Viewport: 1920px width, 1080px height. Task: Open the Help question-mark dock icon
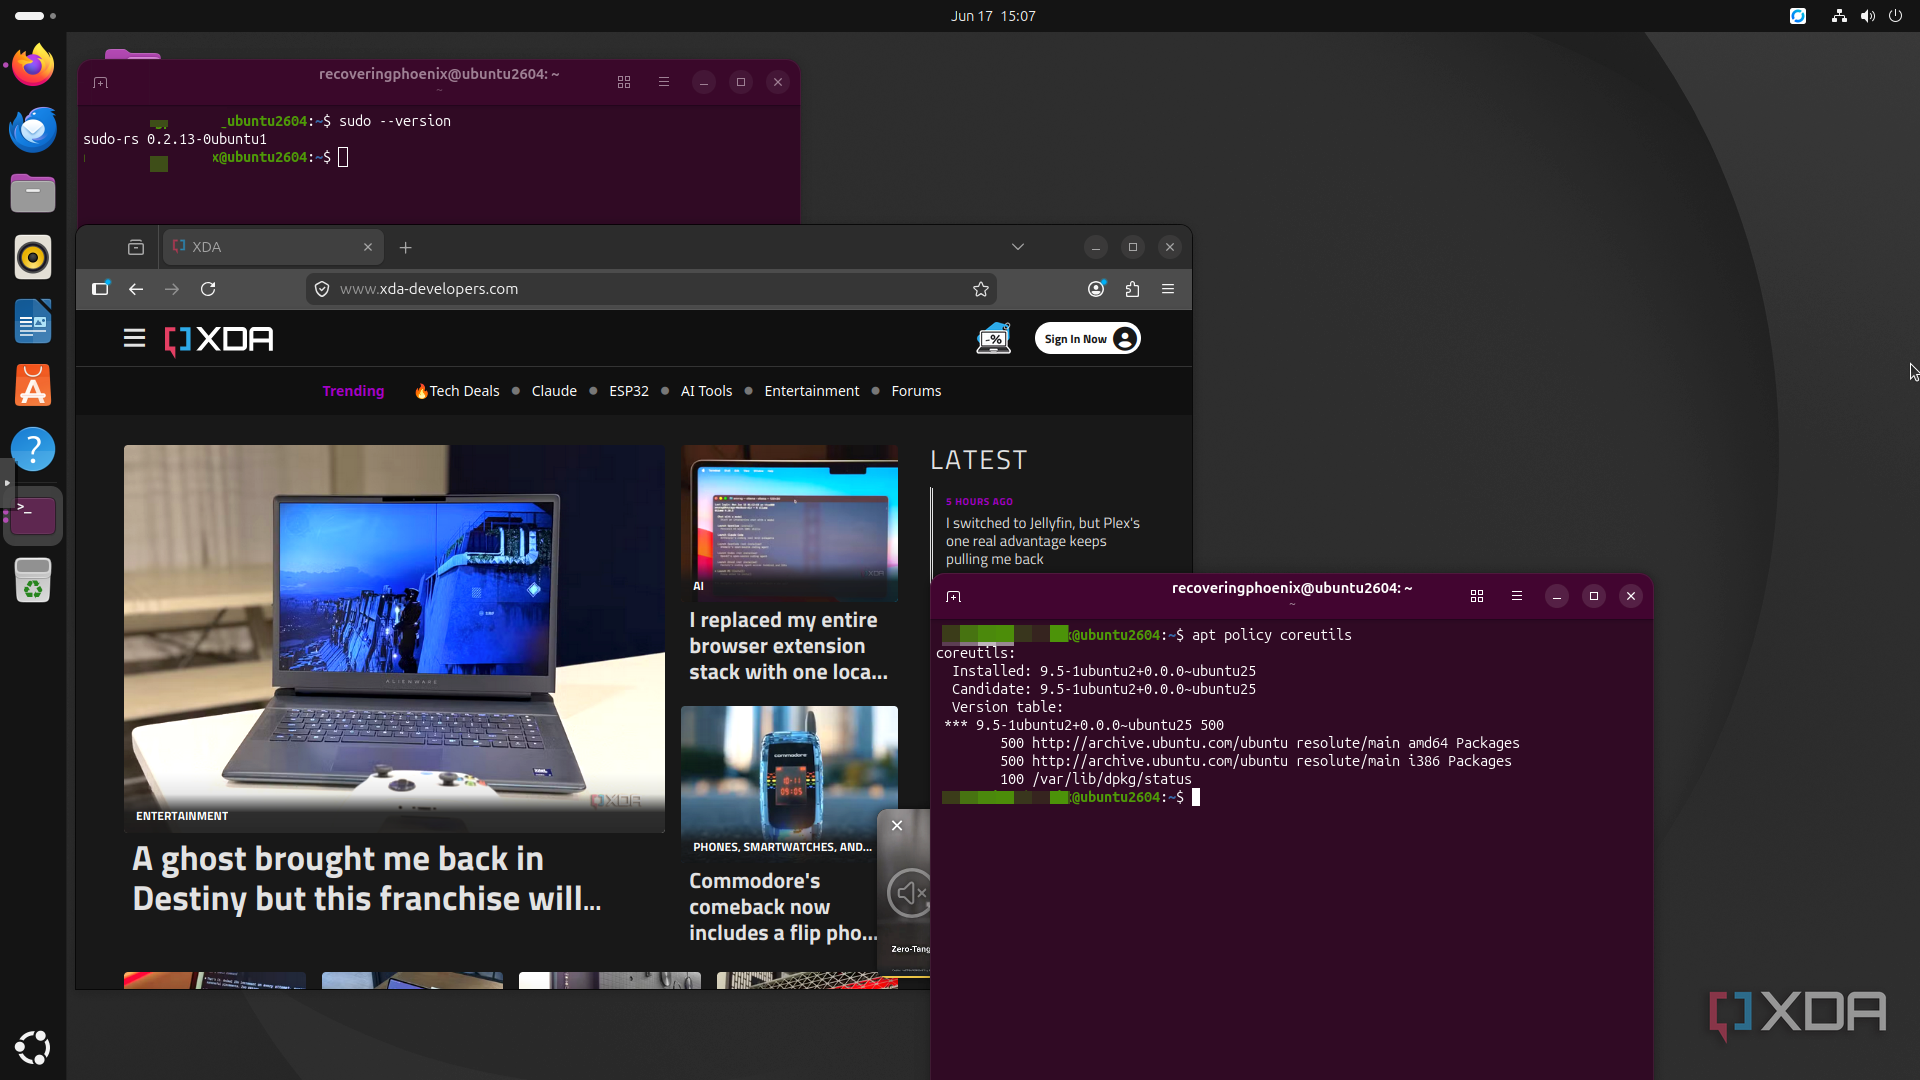(x=33, y=449)
